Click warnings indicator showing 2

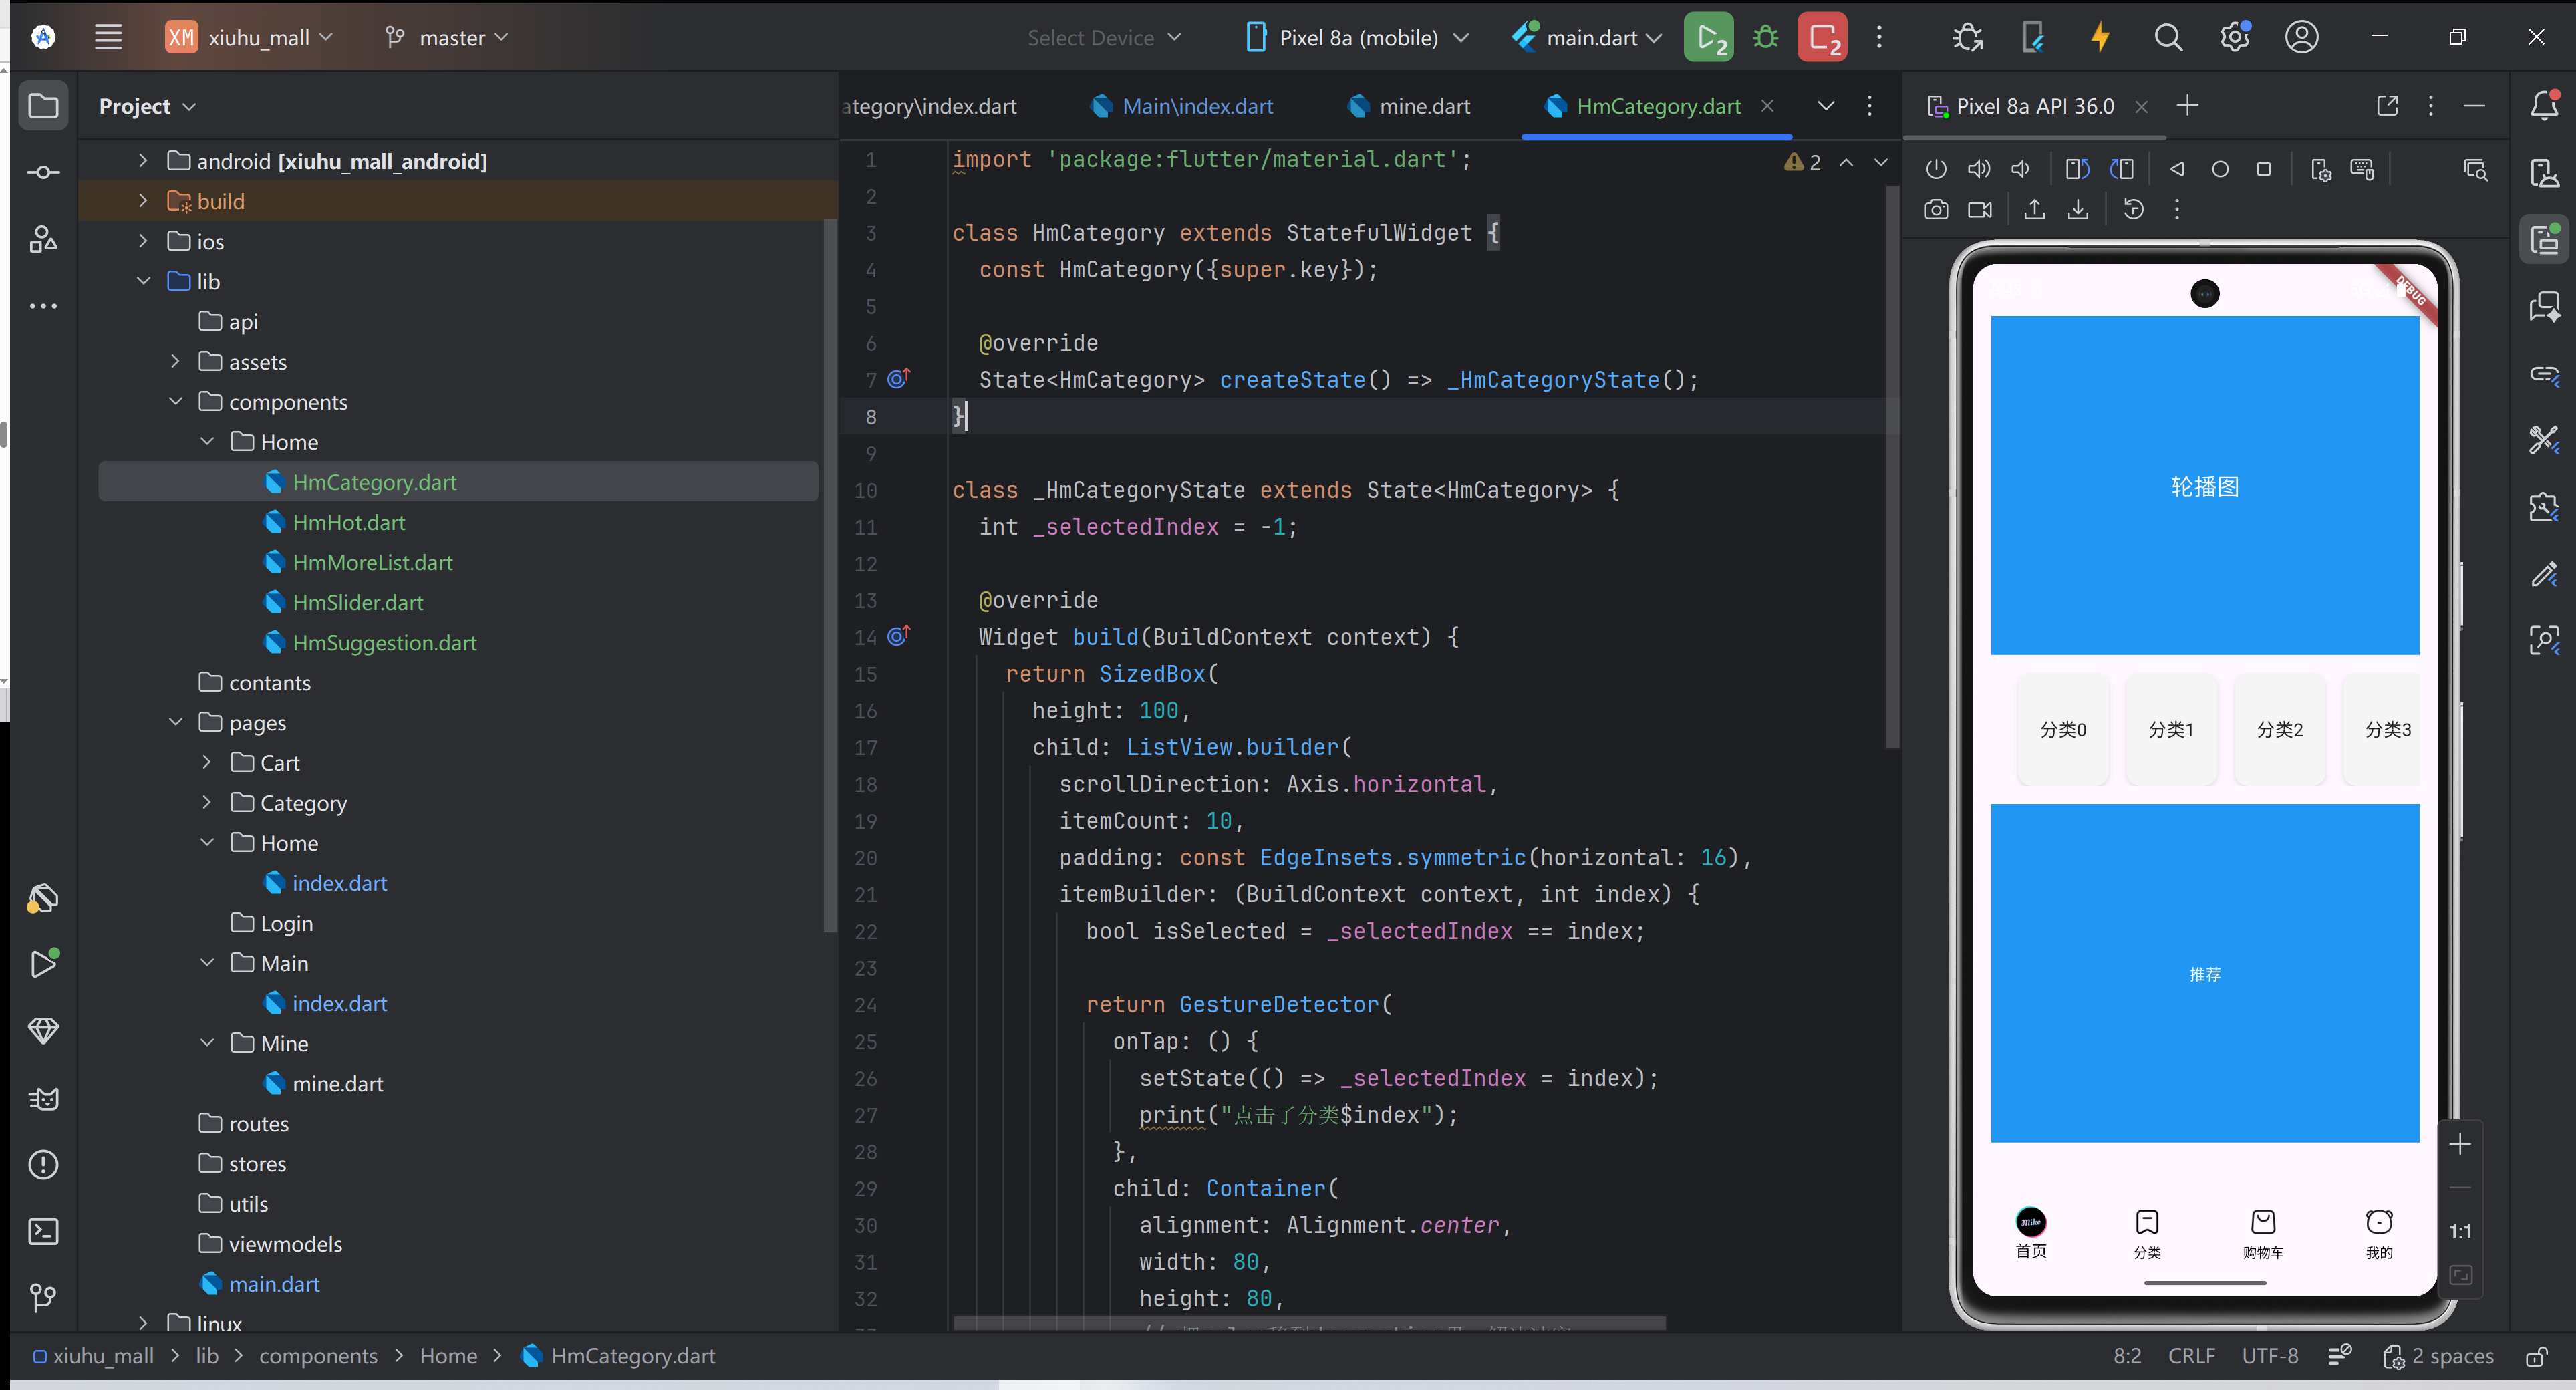[x=1803, y=162]
